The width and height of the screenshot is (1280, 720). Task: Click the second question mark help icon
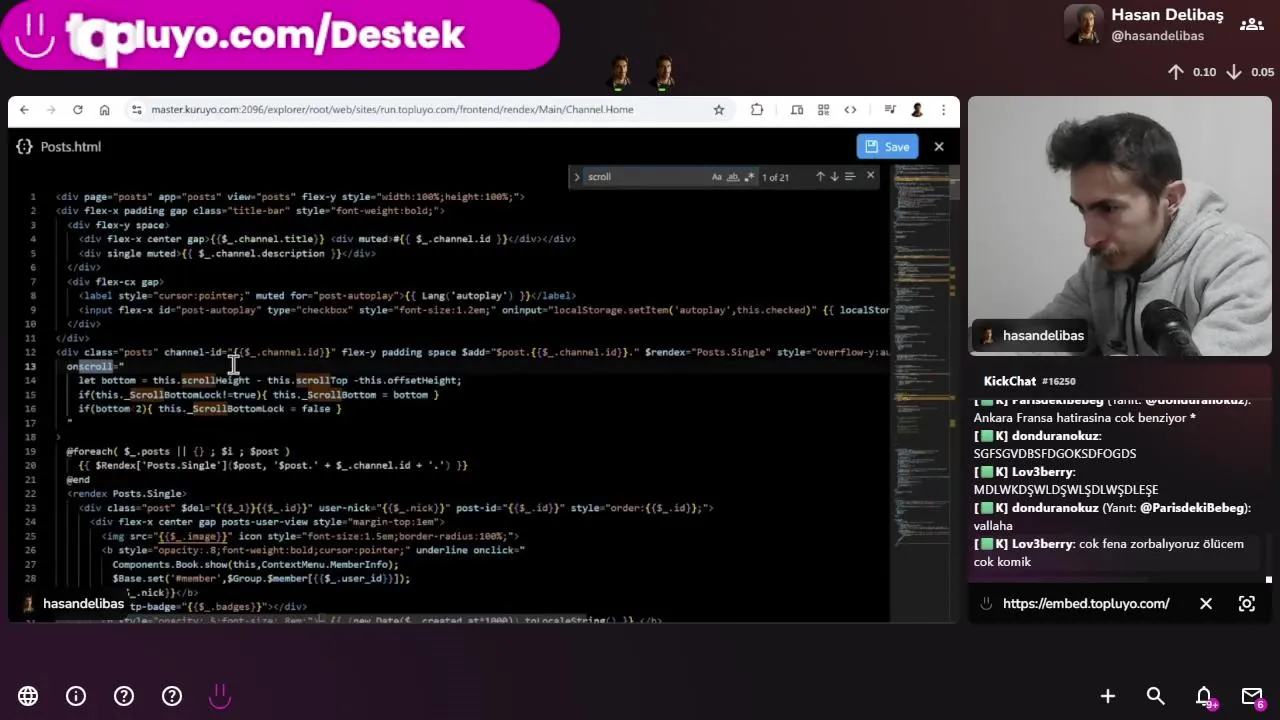[x=172, y=696]
